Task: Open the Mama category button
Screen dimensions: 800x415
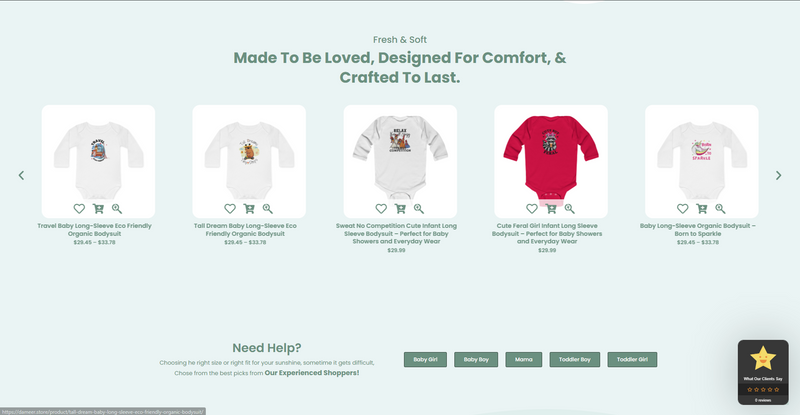Action: (x=523, y=359)
